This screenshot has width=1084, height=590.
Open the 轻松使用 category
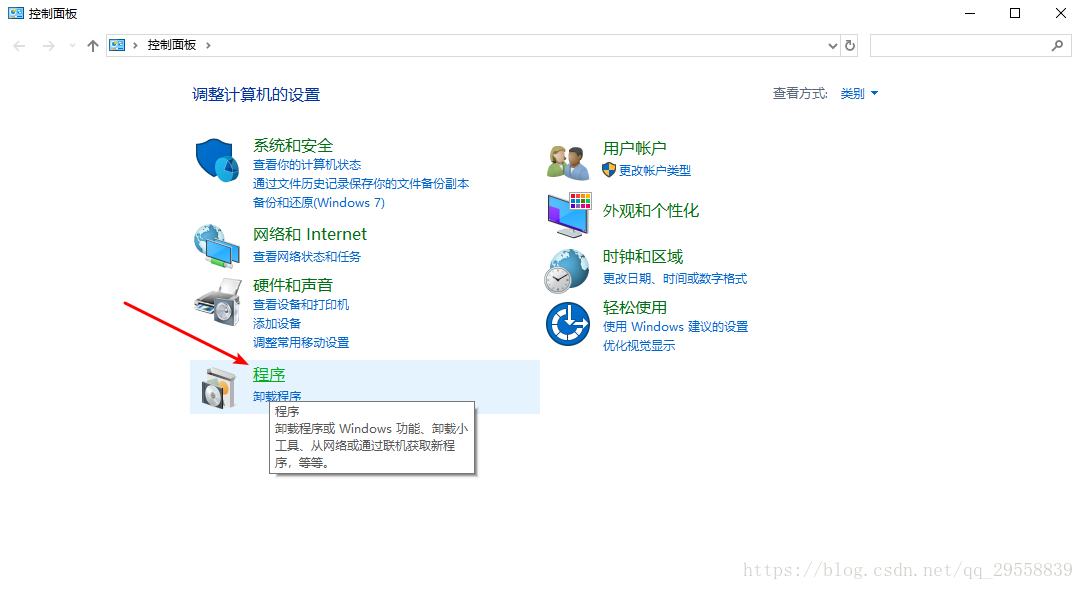pyautogui.click(x=635, y=307)
